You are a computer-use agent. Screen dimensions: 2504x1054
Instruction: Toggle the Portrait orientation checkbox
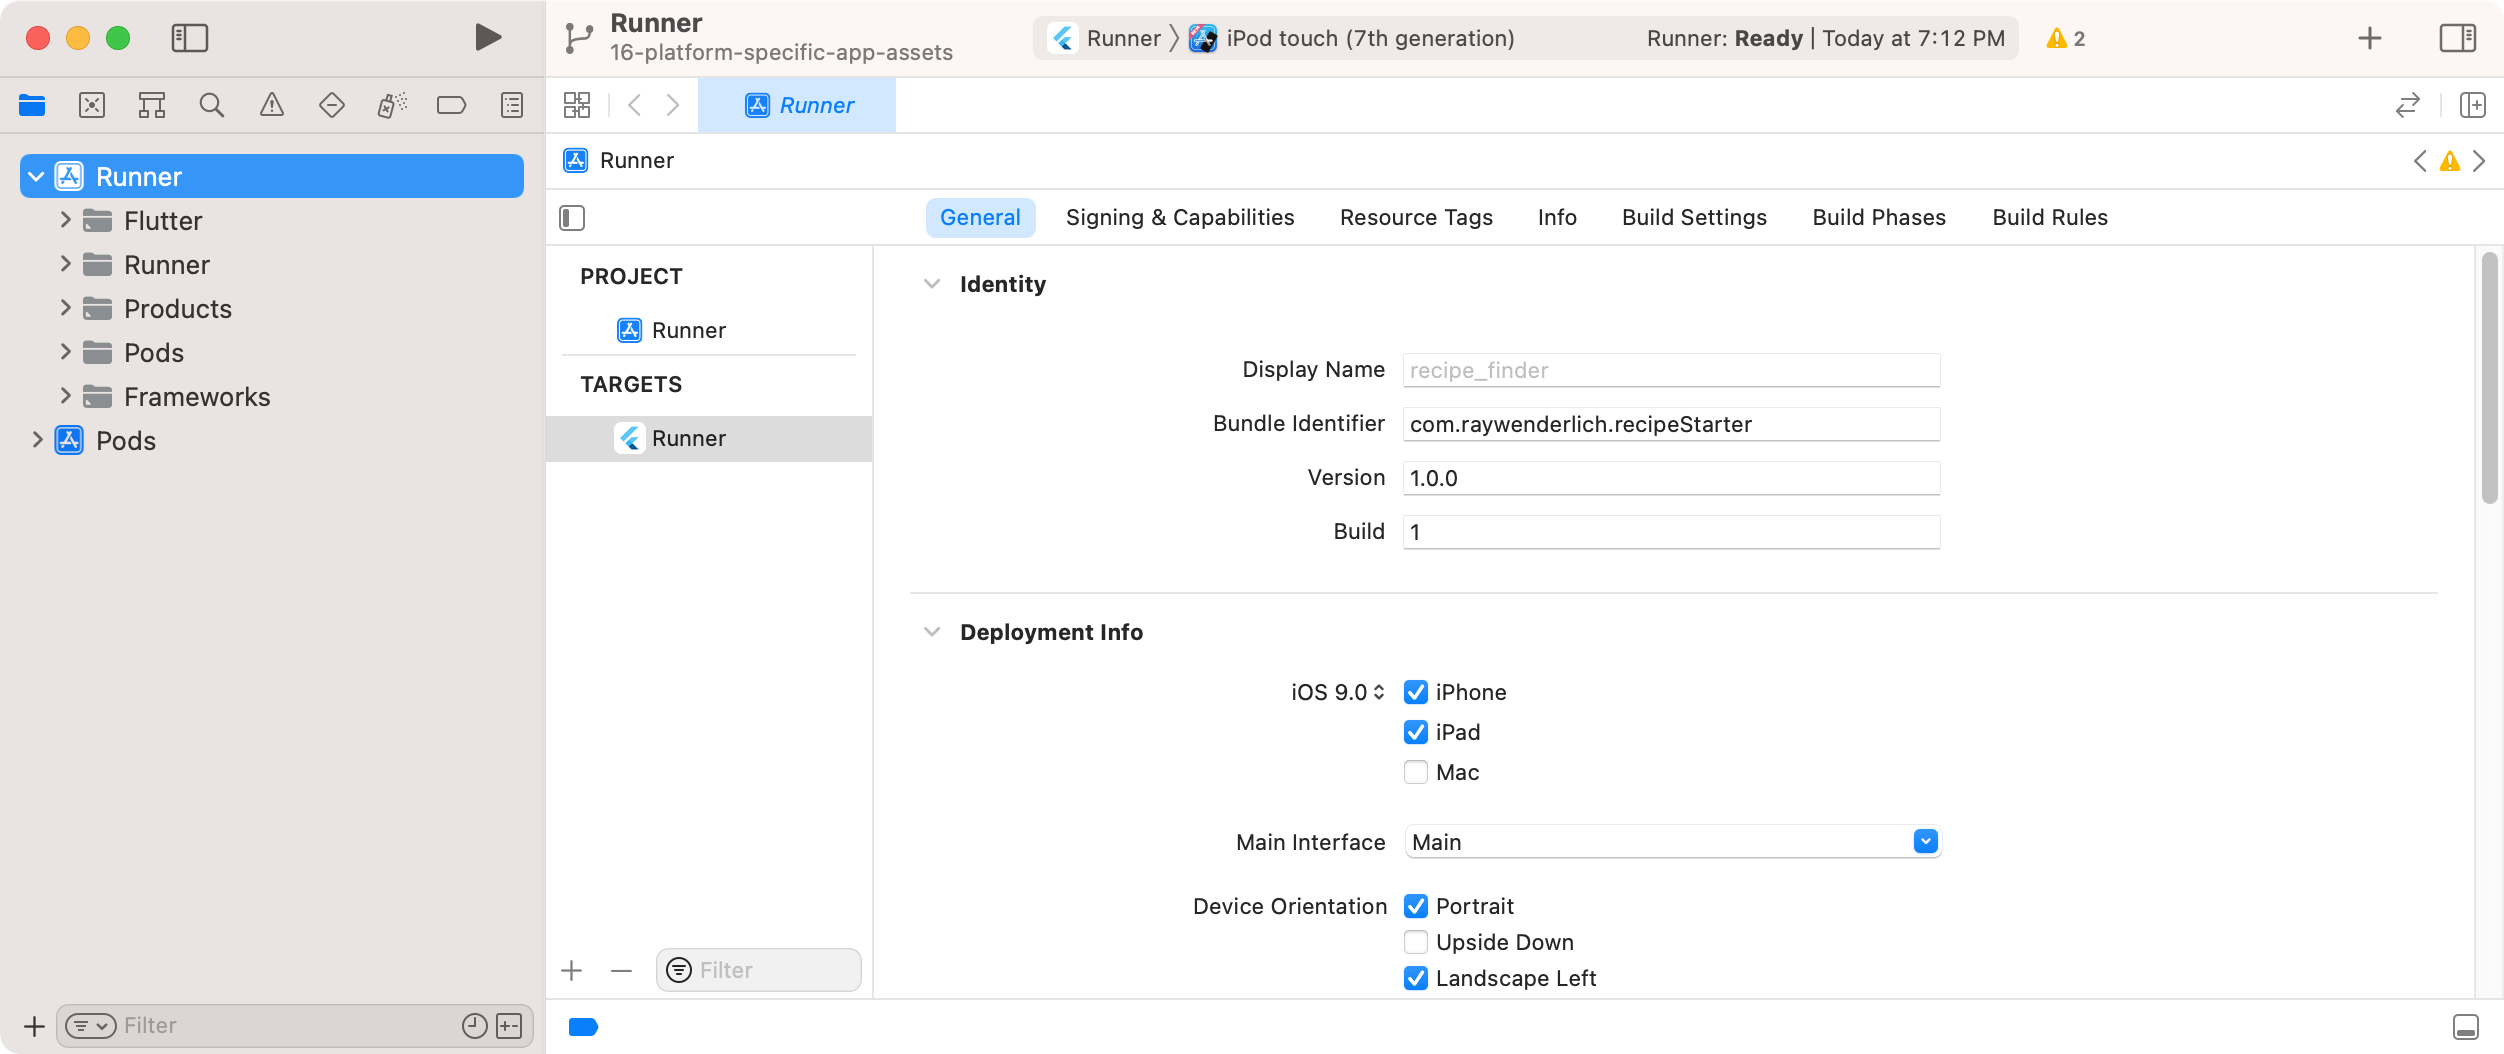1416,906
